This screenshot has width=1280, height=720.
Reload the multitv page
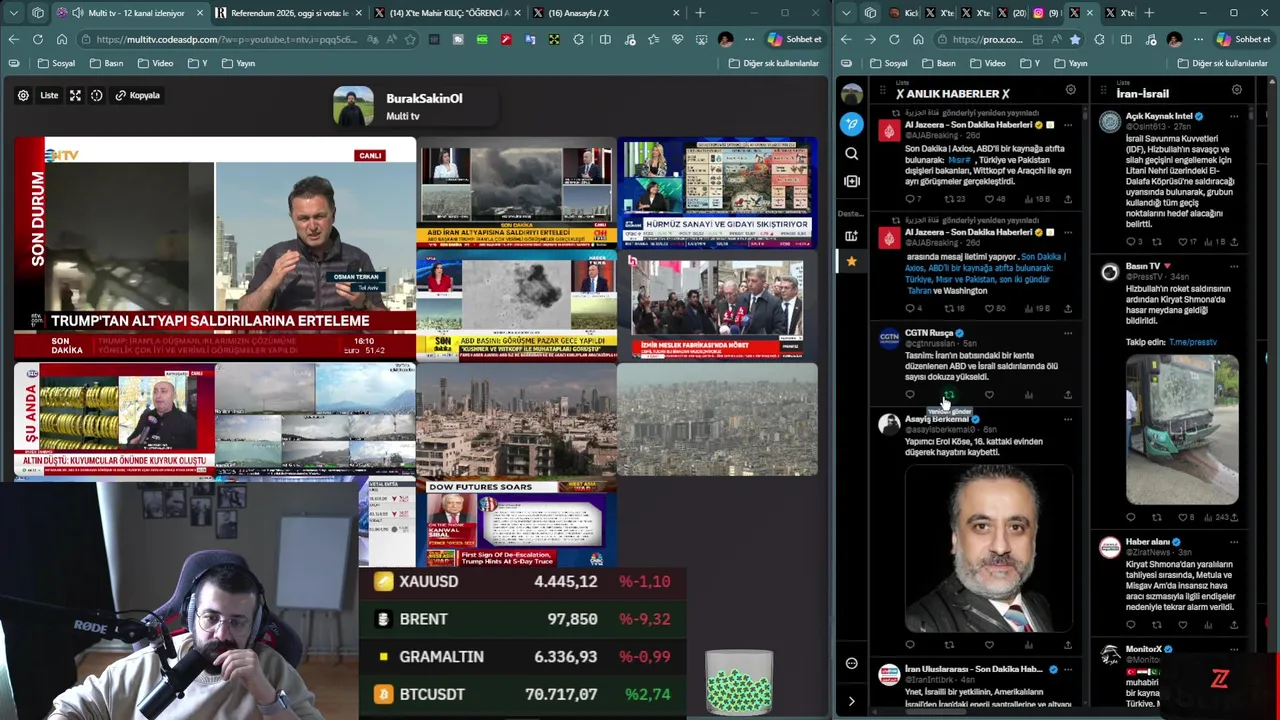point(38,39)
